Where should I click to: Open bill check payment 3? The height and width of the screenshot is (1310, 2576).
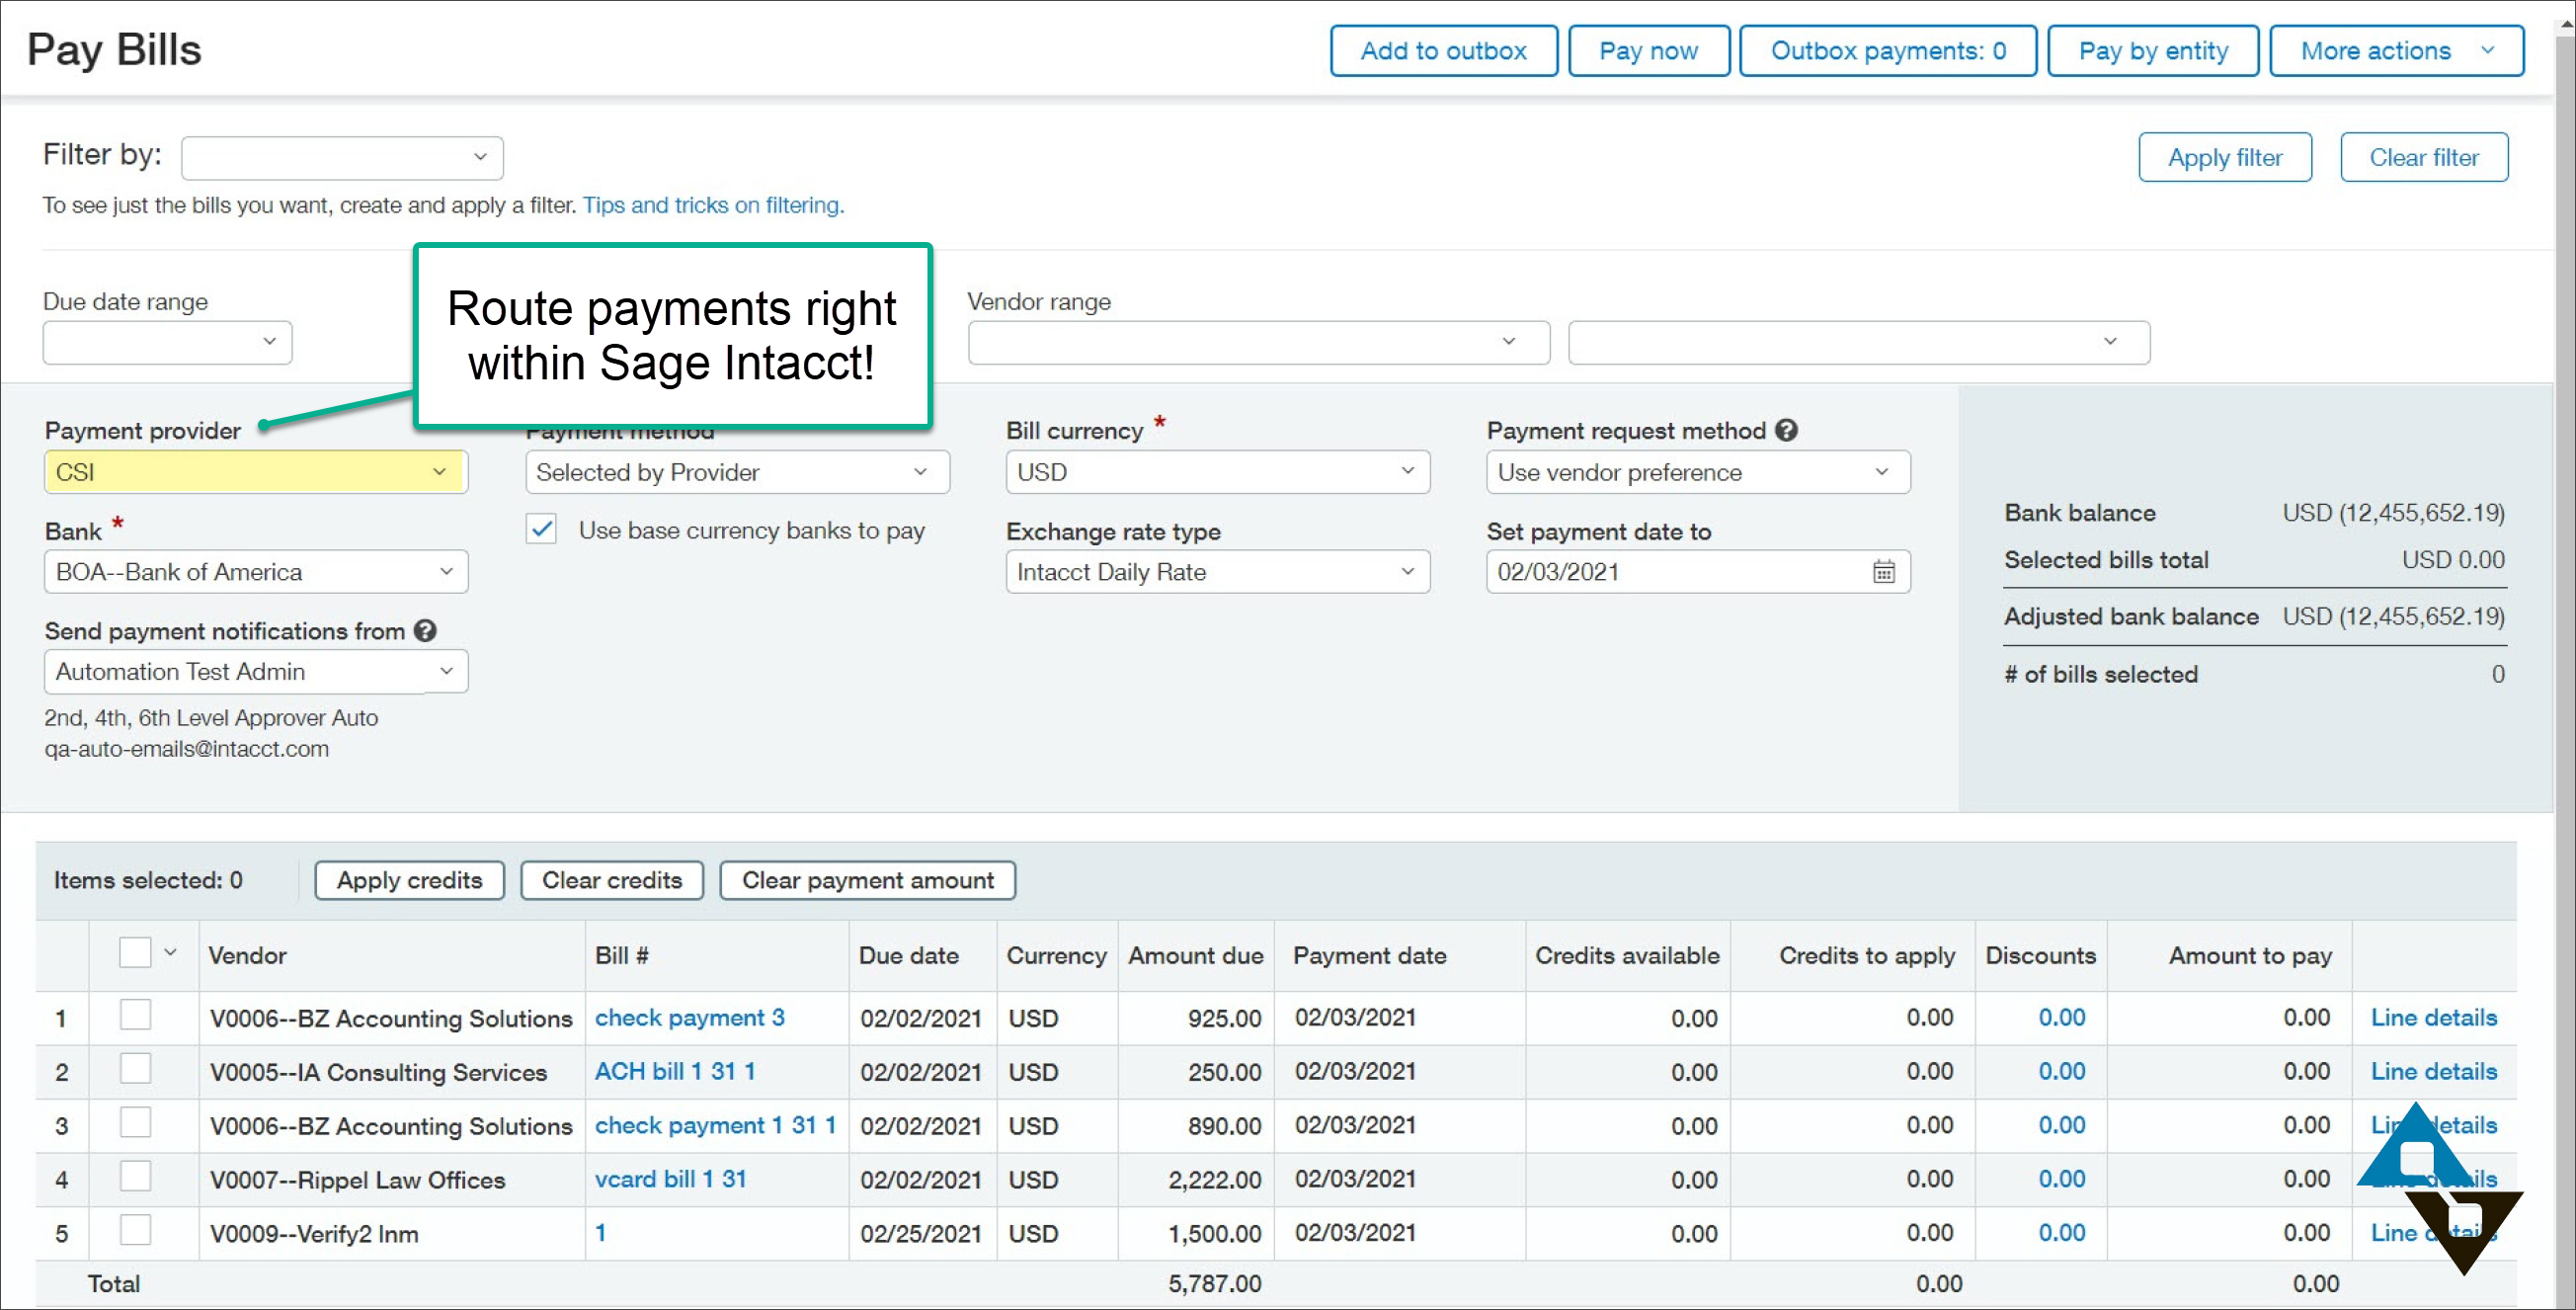point(689,1017)
